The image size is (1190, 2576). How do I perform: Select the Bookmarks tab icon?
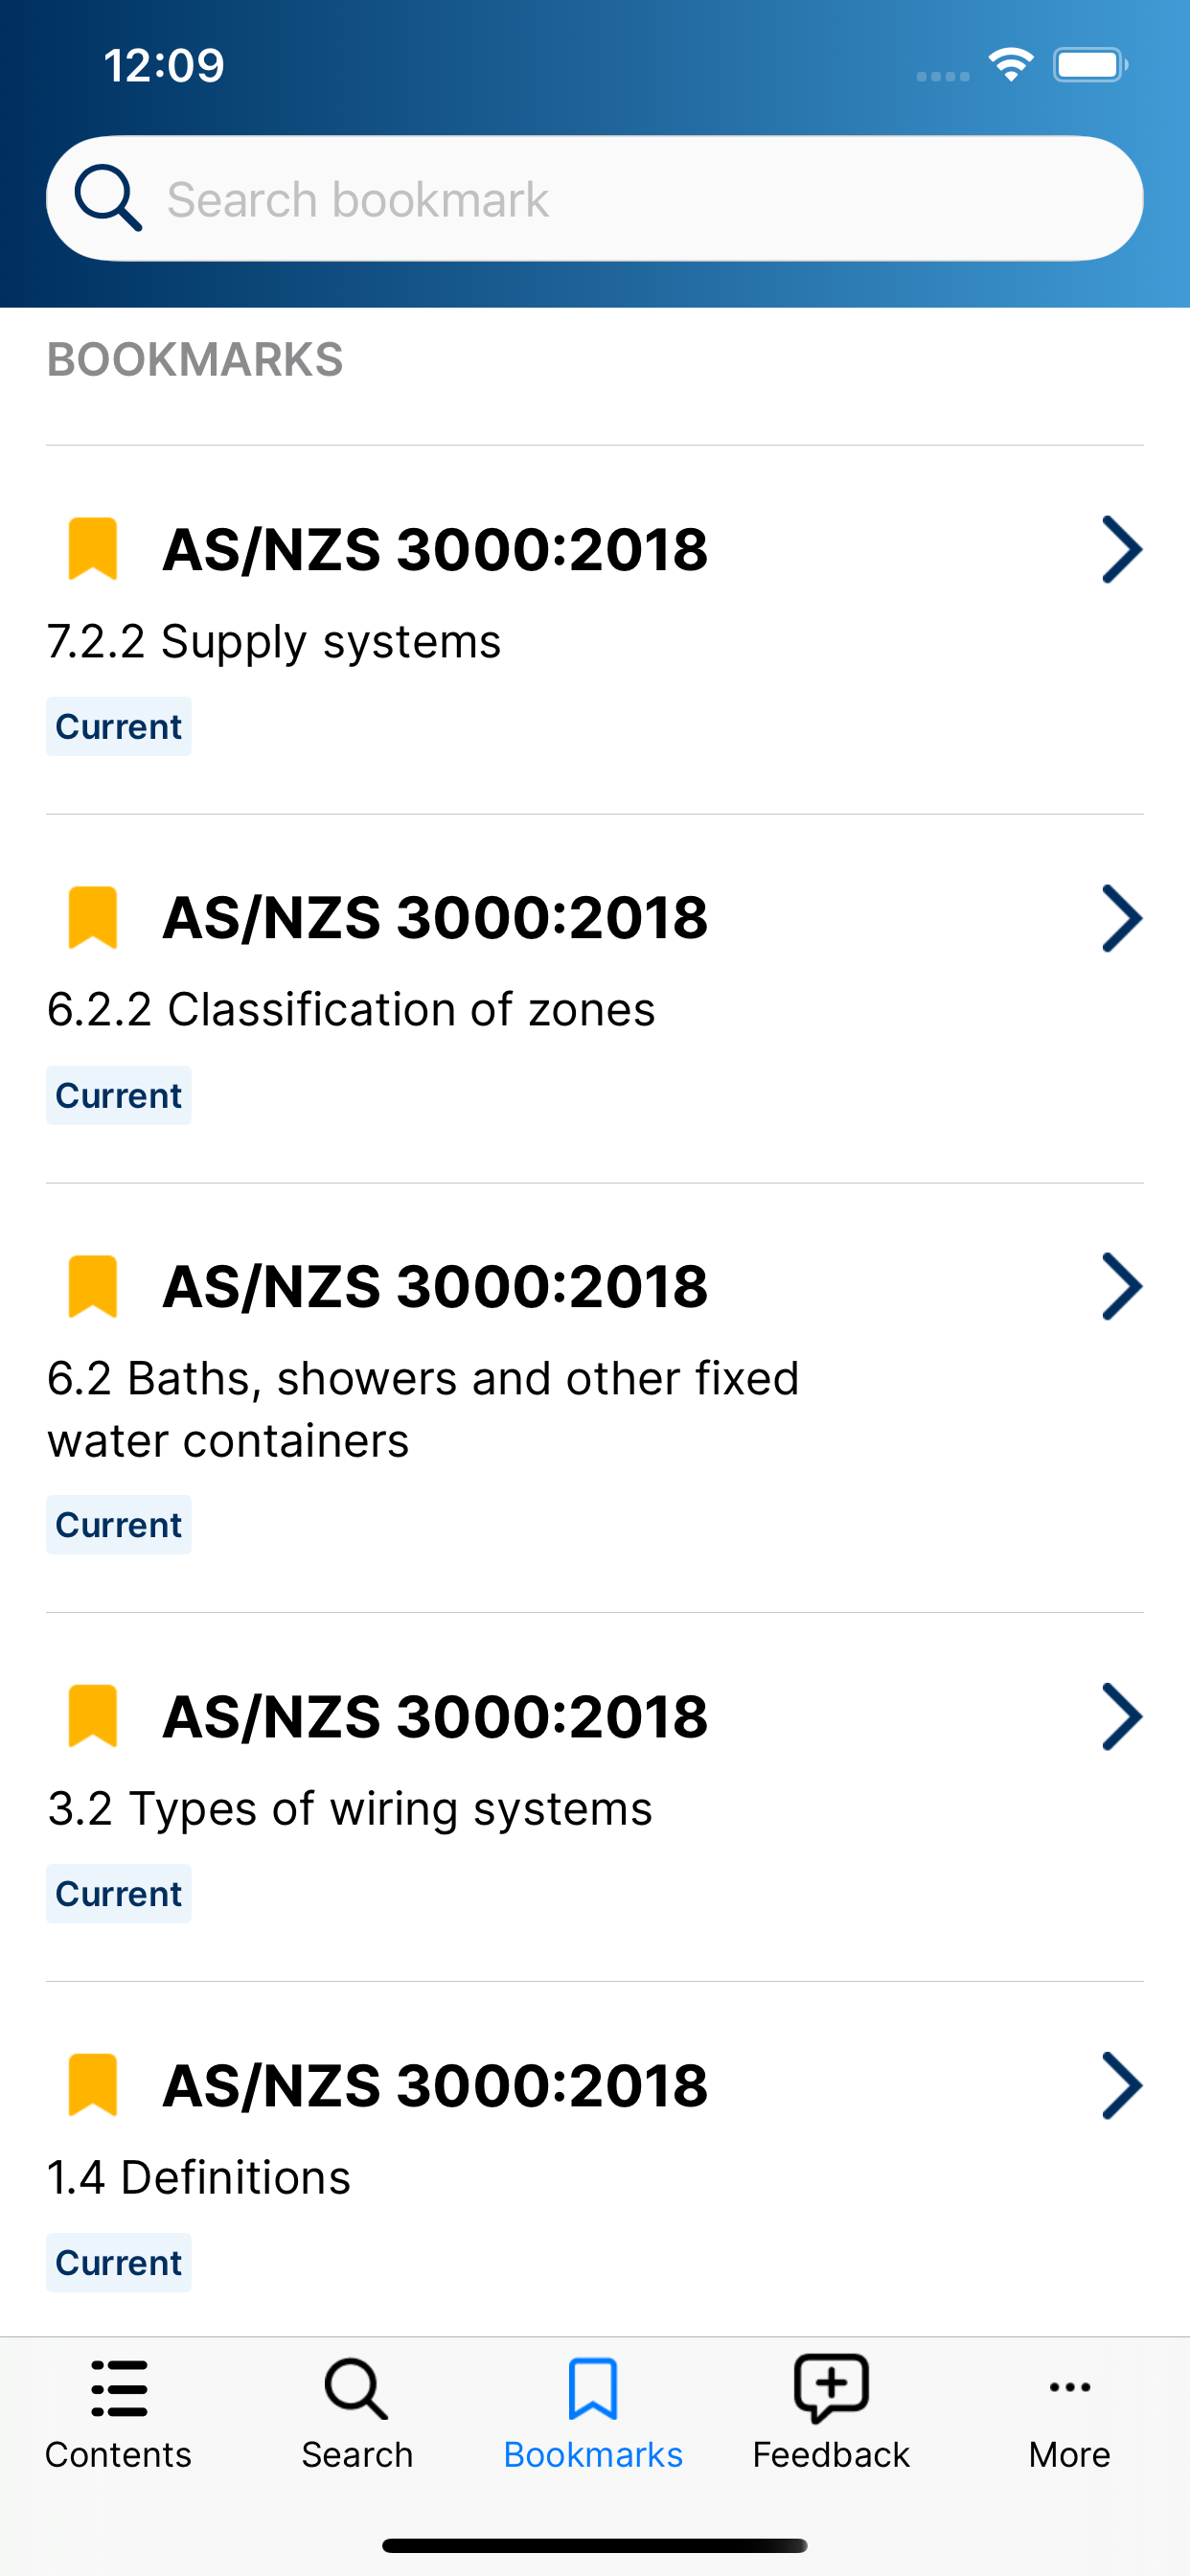(x=593, y=2388)
